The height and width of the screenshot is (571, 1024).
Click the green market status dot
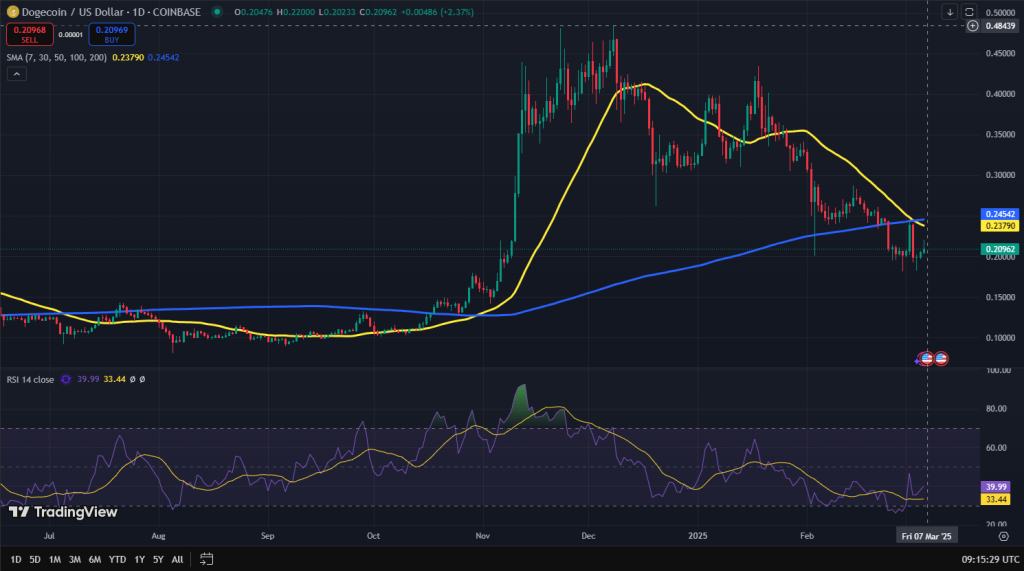click(217, 12)
